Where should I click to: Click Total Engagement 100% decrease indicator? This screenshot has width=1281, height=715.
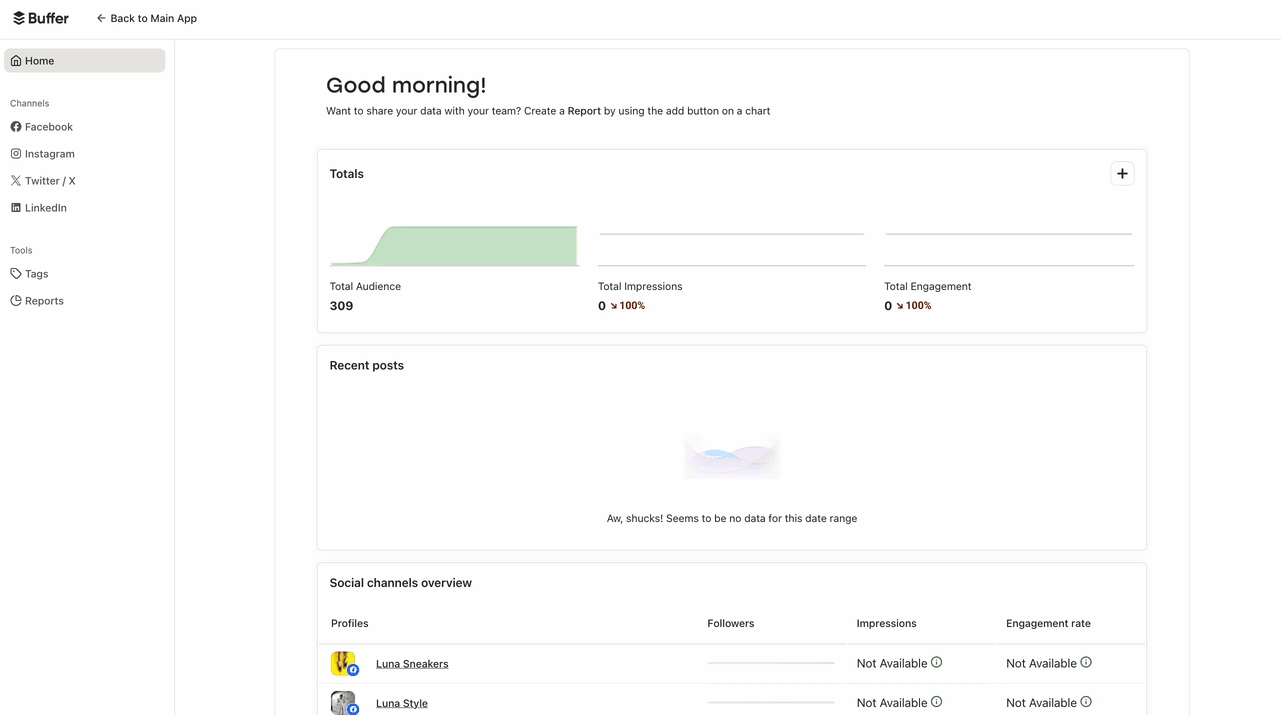[914, 306]
